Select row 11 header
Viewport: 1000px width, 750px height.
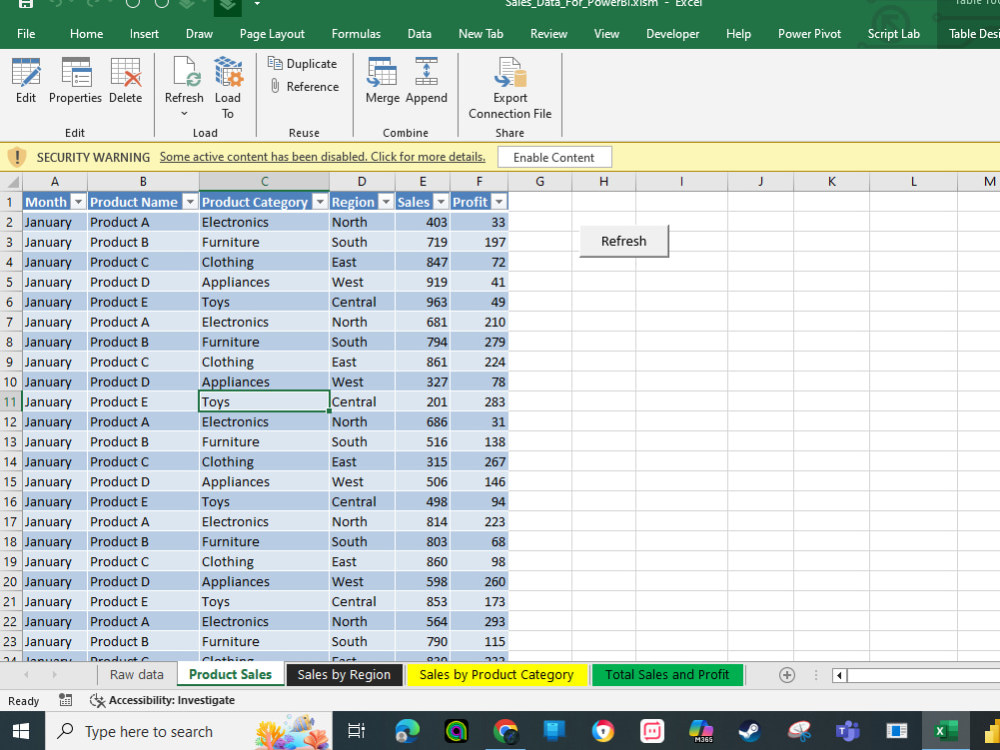pos(11,402)
